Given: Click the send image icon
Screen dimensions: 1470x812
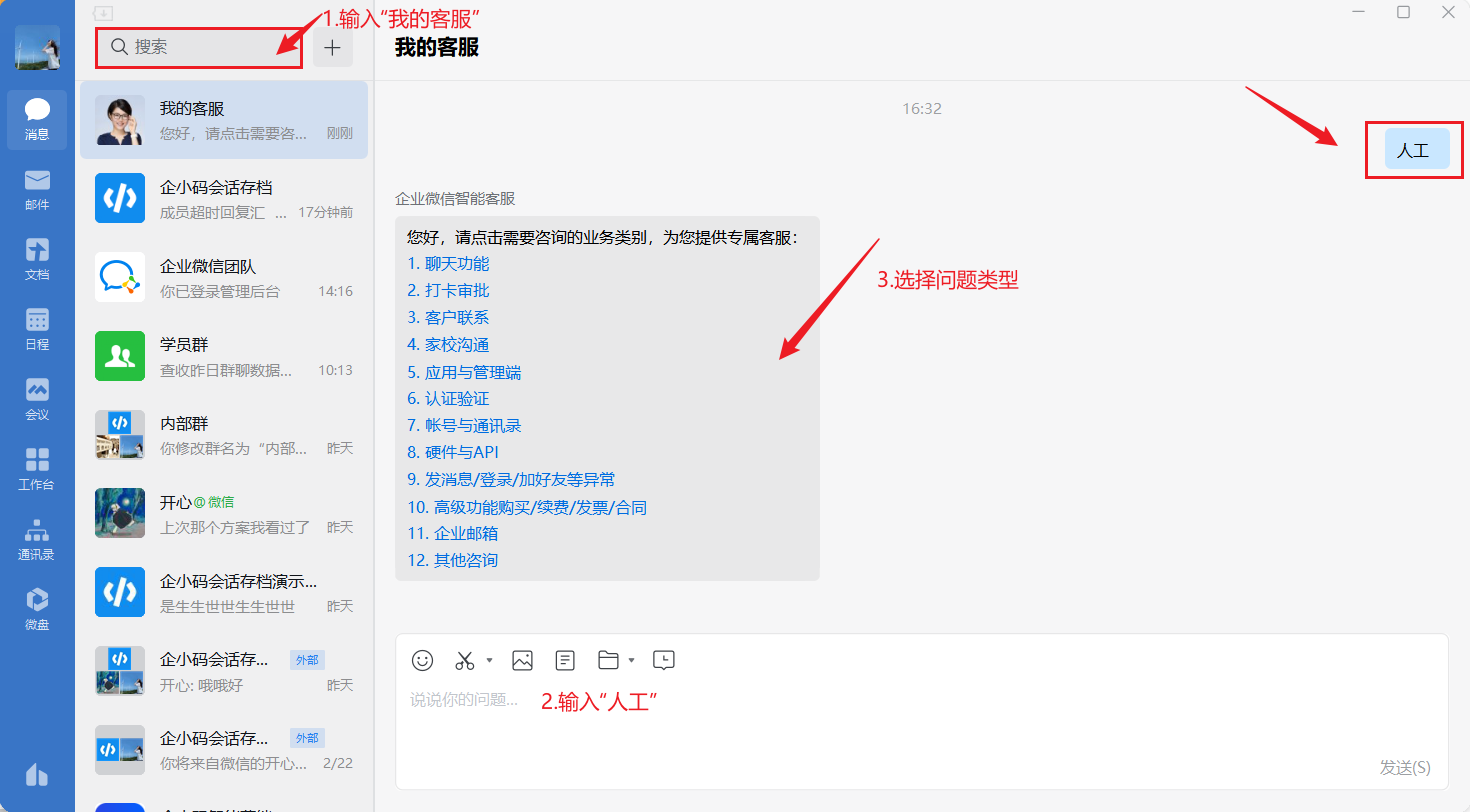Looking at the screenshot, I should (x=522, y=660).
